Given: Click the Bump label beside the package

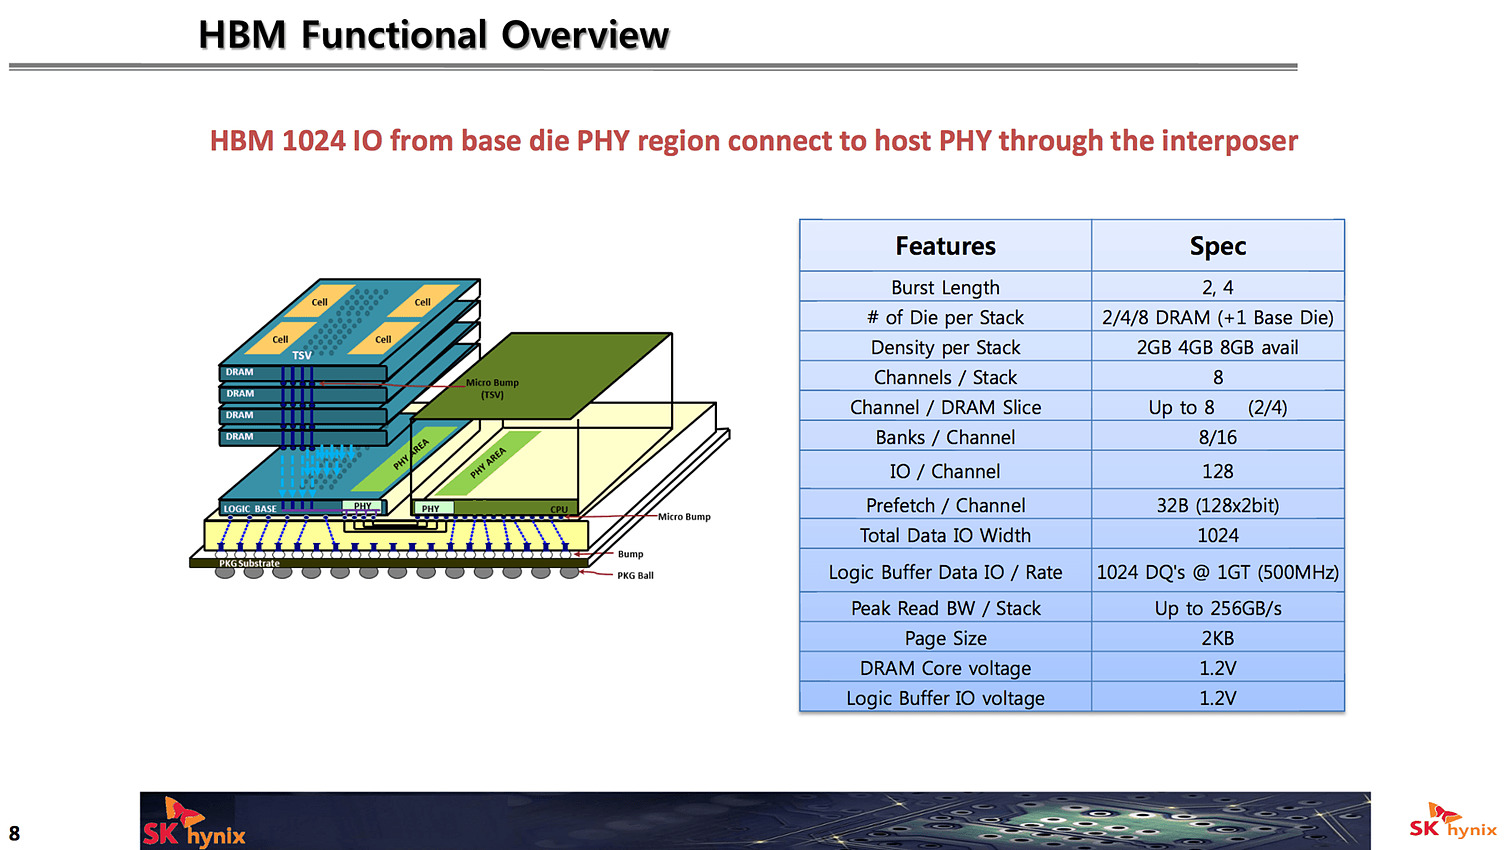Looking at the screenshot, I should coord(630,554).
